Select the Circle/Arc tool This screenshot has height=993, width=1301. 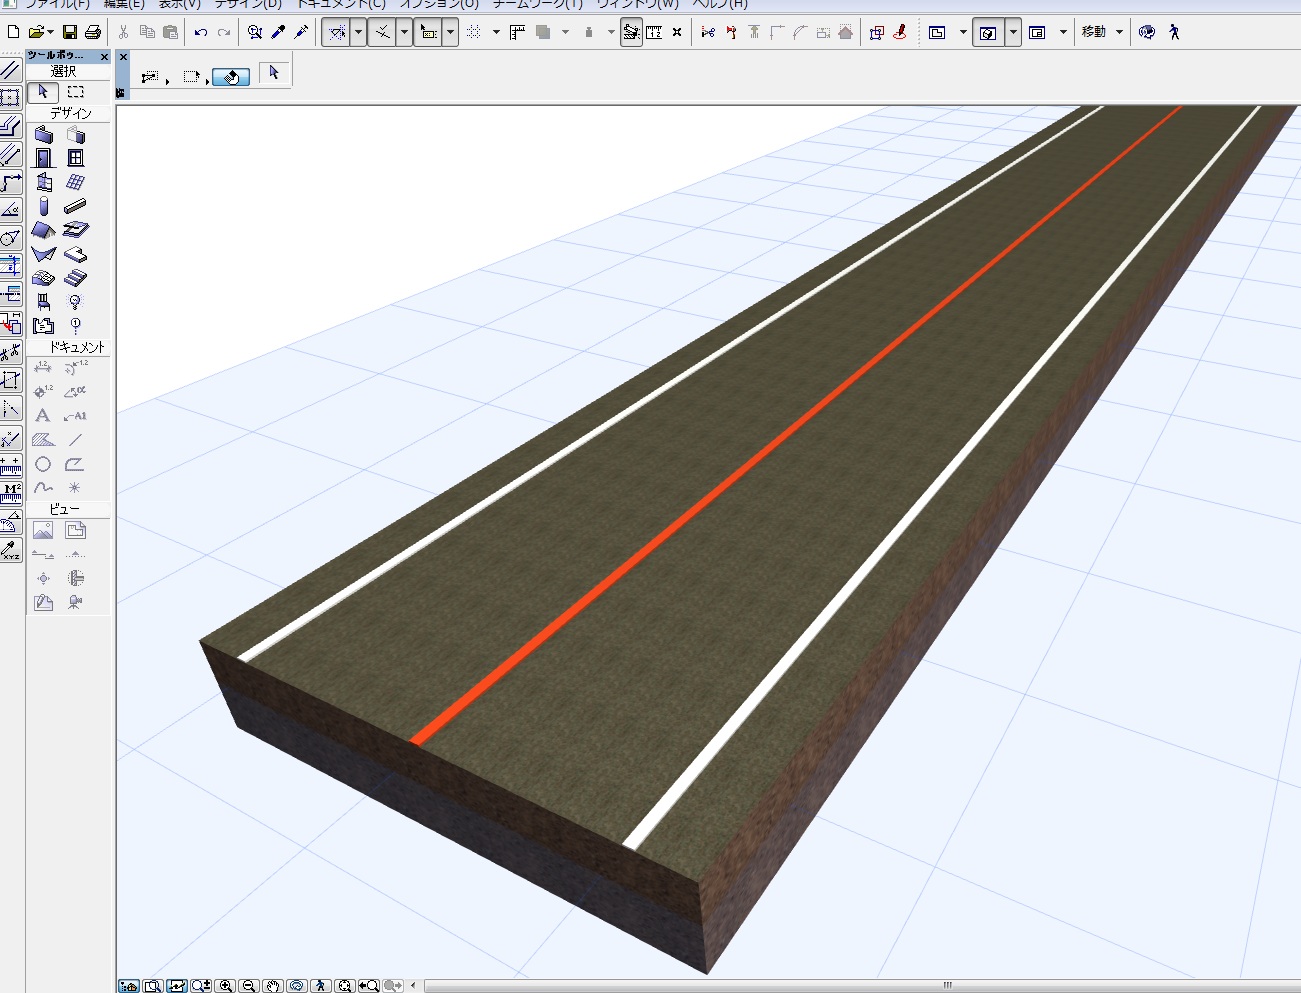[x=43, y=464]
